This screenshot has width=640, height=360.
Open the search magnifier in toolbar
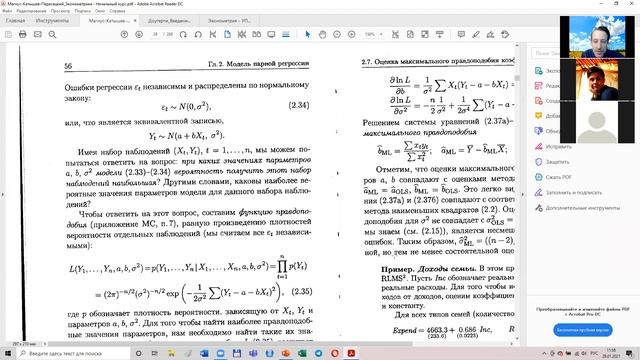[52, 35]
